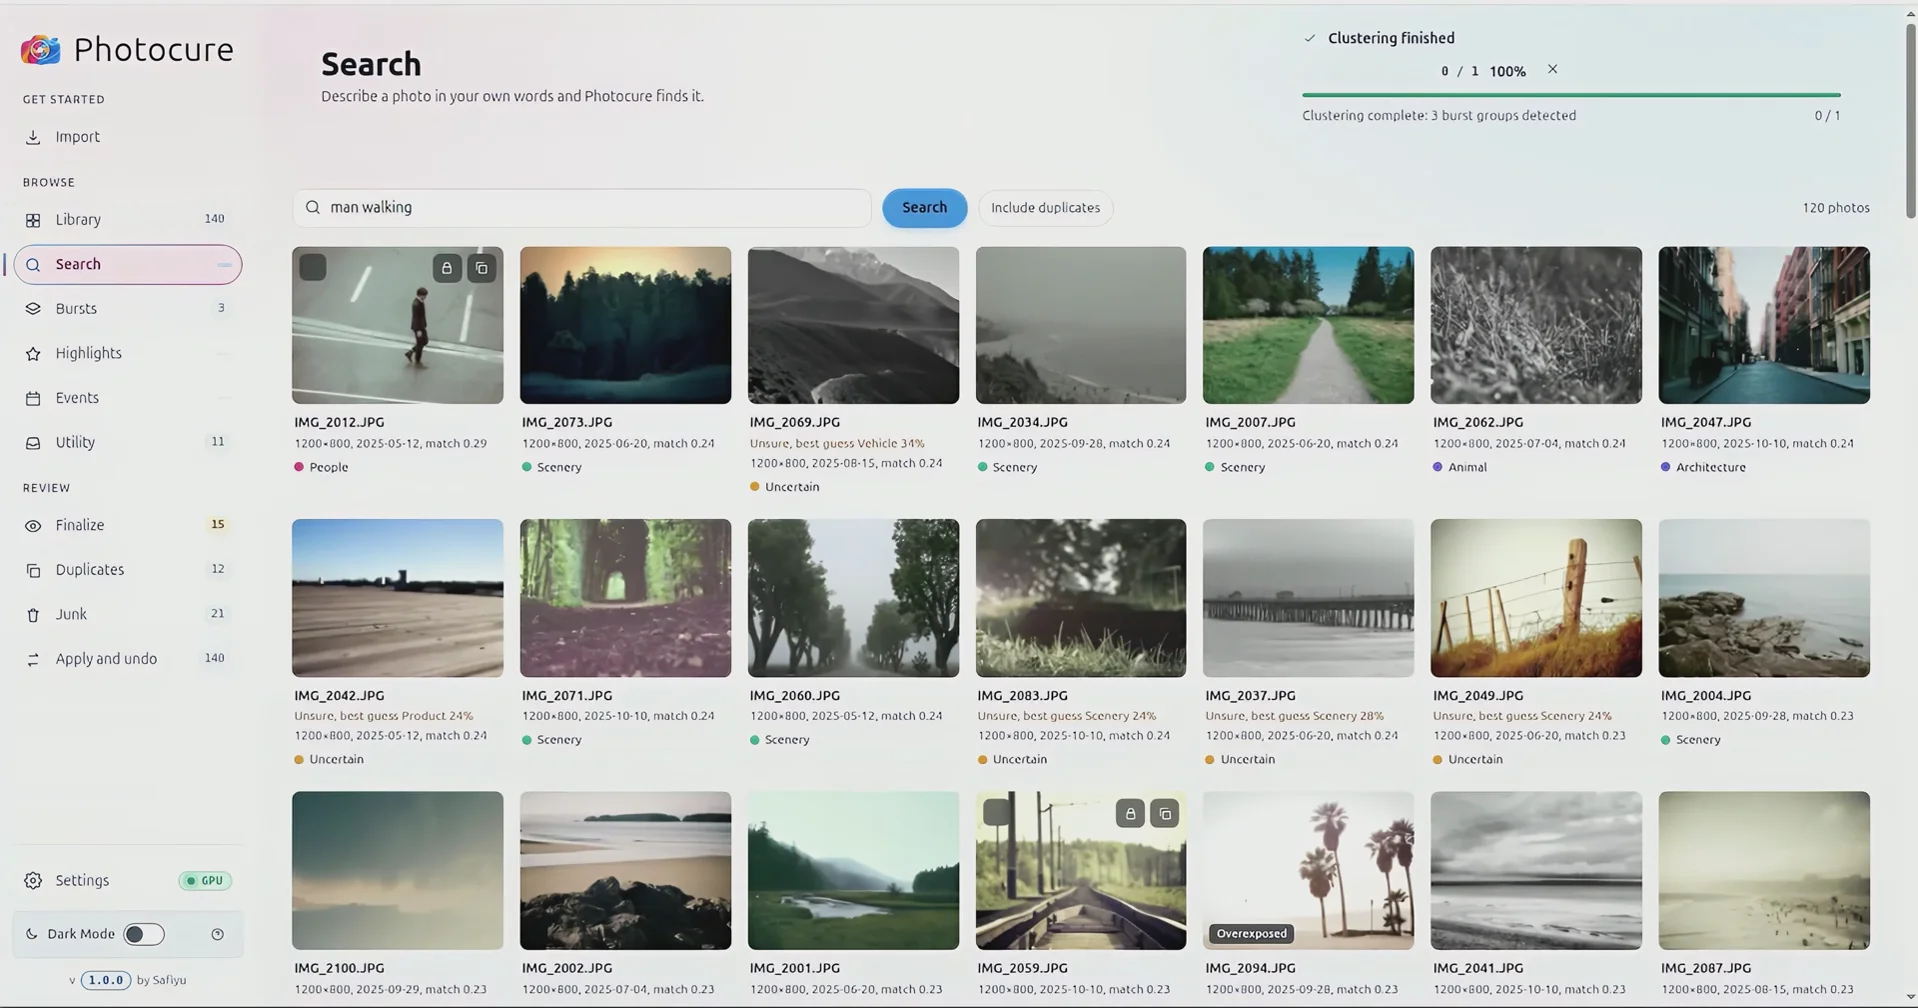Click the Photocure logo icon

coord(41,49)
